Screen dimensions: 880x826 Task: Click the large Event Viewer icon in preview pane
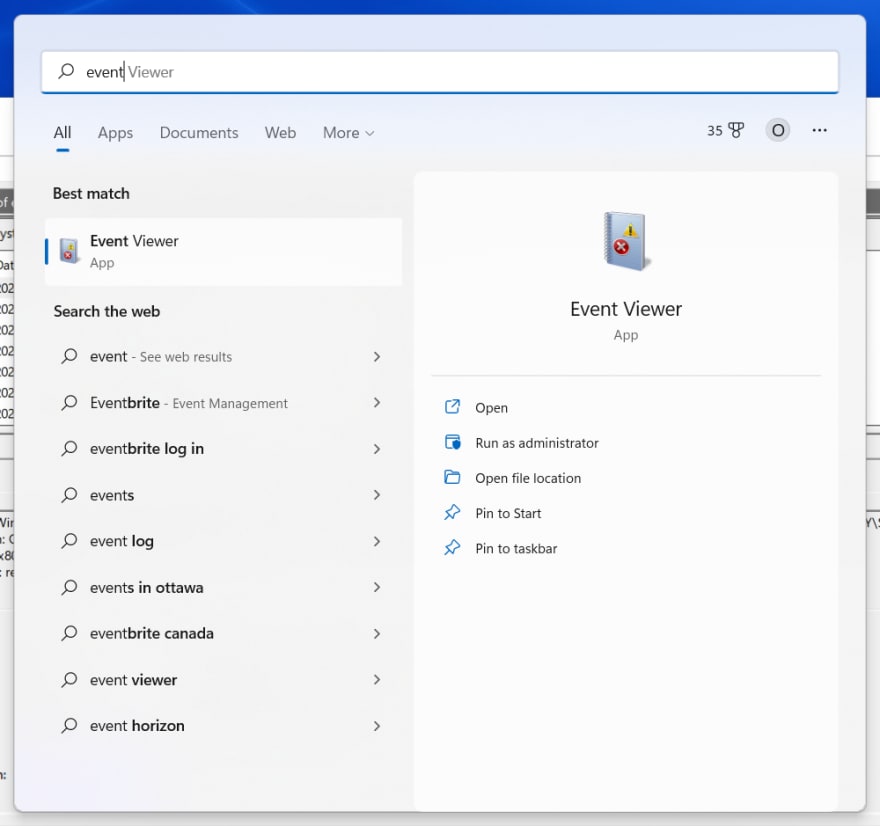pyautogui.click(x=626, y=241)
